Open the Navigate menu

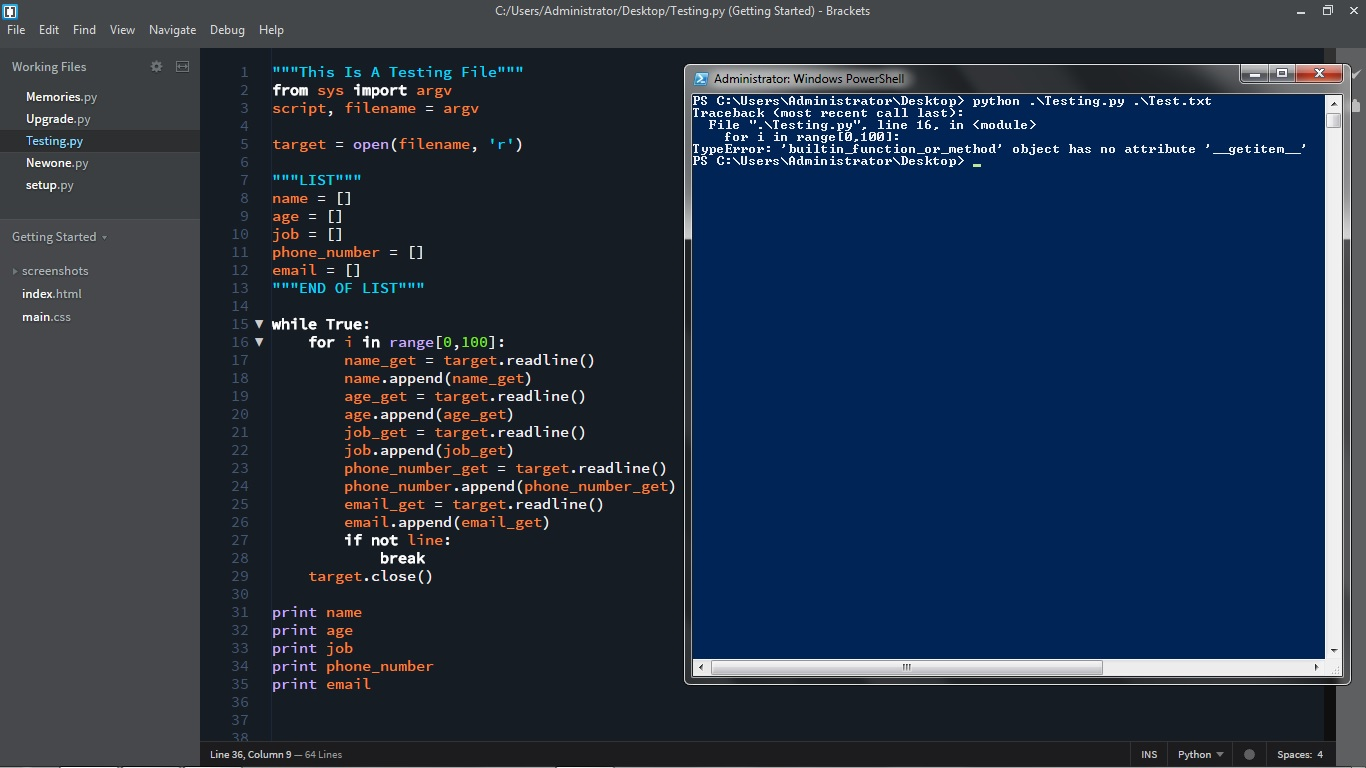(172, 30)
